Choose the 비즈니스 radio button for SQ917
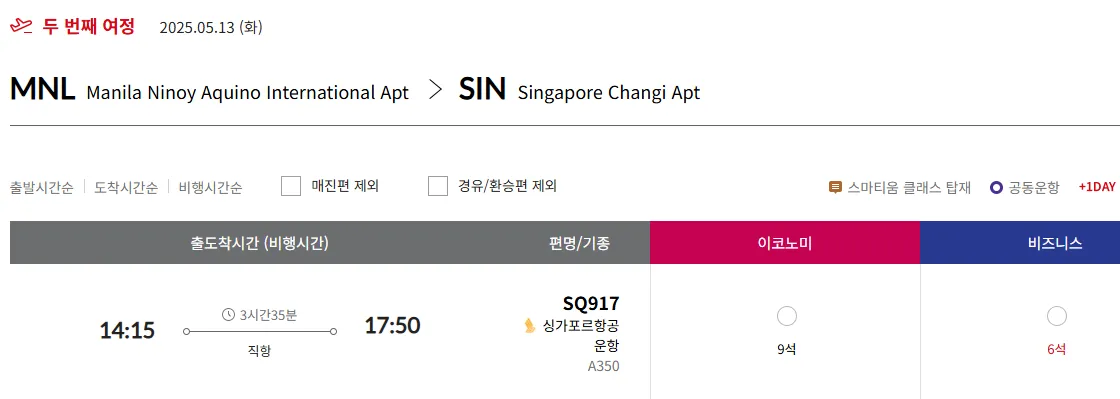Viewport: 1120px width, 399px height. pos(1056,316)
